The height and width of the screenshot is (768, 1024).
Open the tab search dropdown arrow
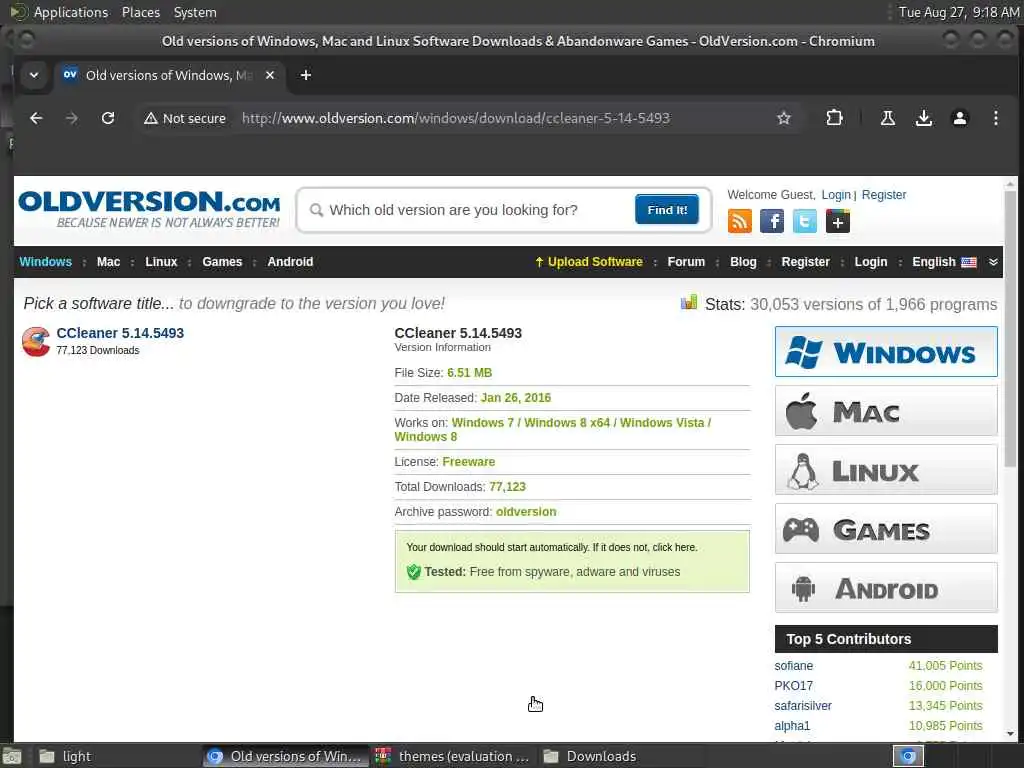coord(34,75)
